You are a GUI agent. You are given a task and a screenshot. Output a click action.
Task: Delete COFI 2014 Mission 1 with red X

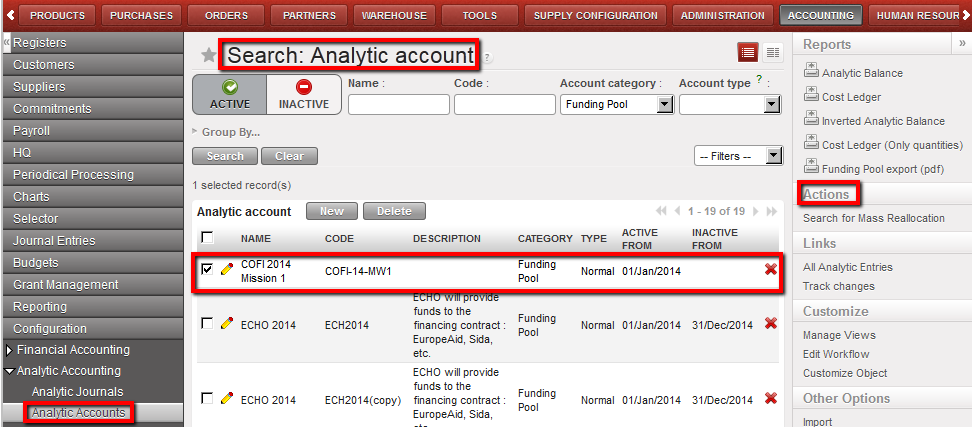tap(770, 270)
